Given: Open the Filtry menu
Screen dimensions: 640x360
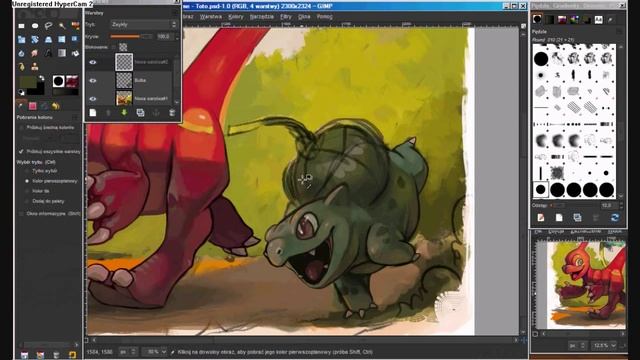Looking at the screenshot, I should (286, 17).
